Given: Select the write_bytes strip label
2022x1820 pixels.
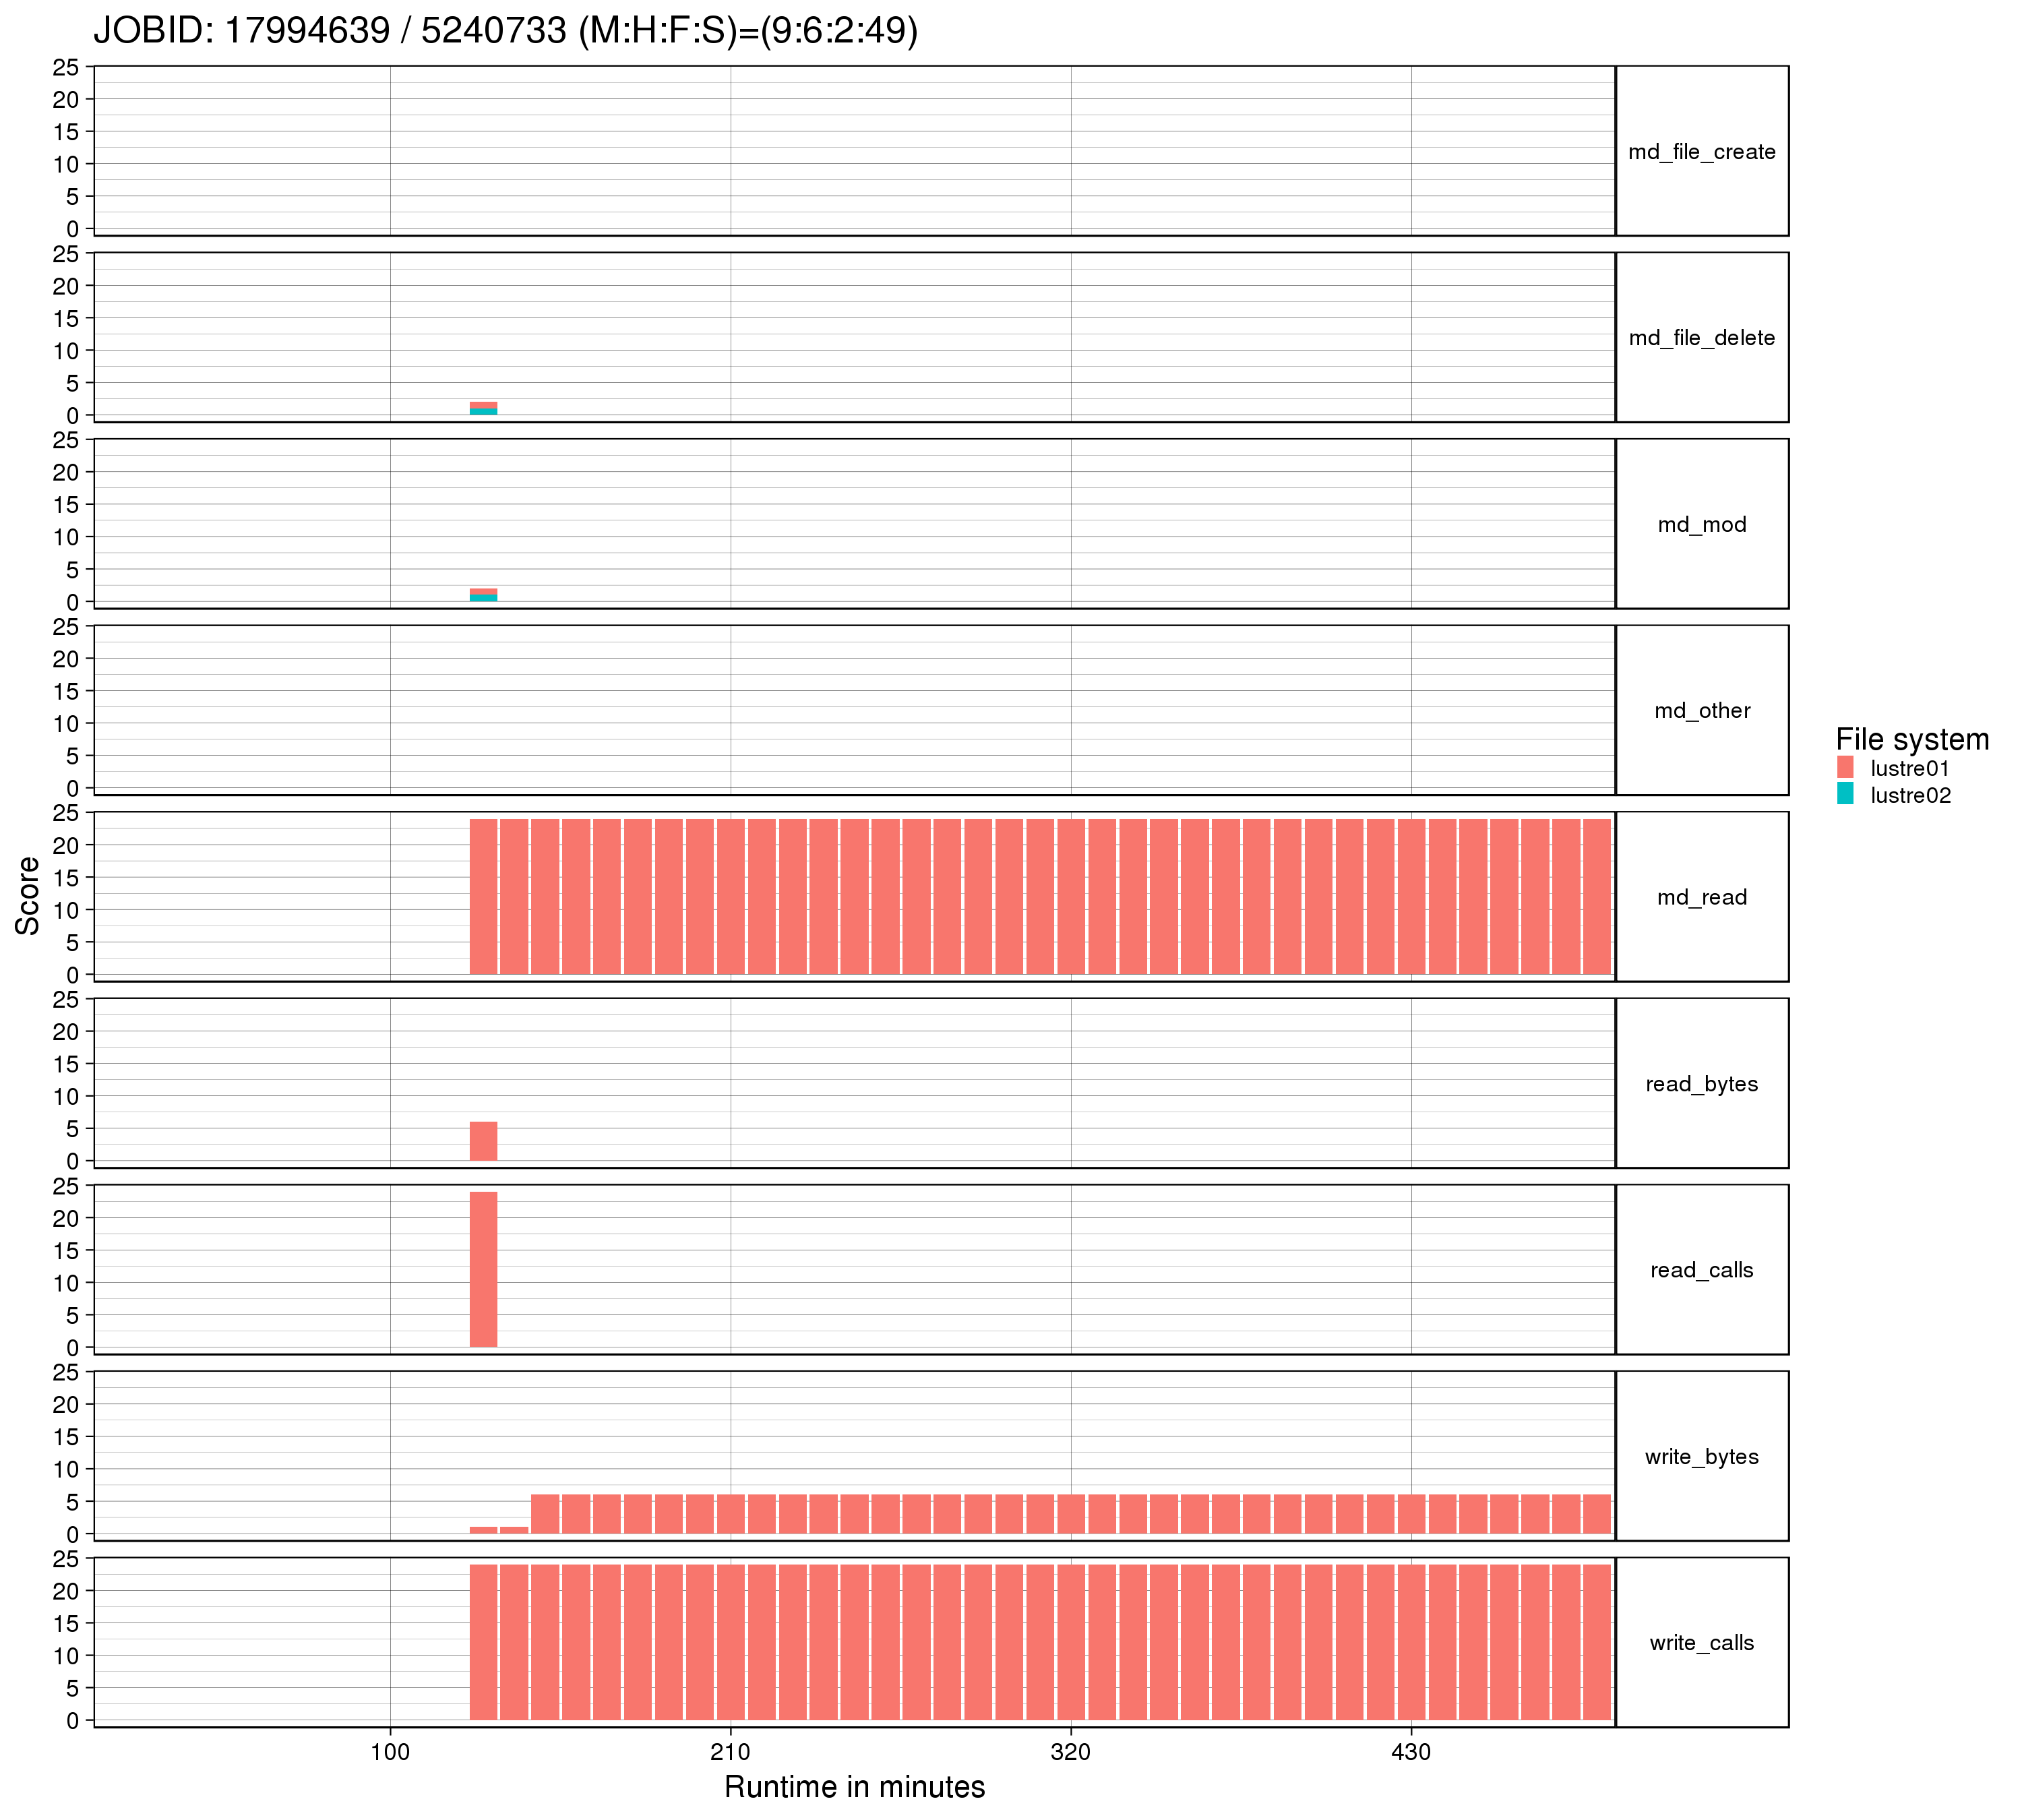Looking at the screenshot, I should coord(1701,1457).
